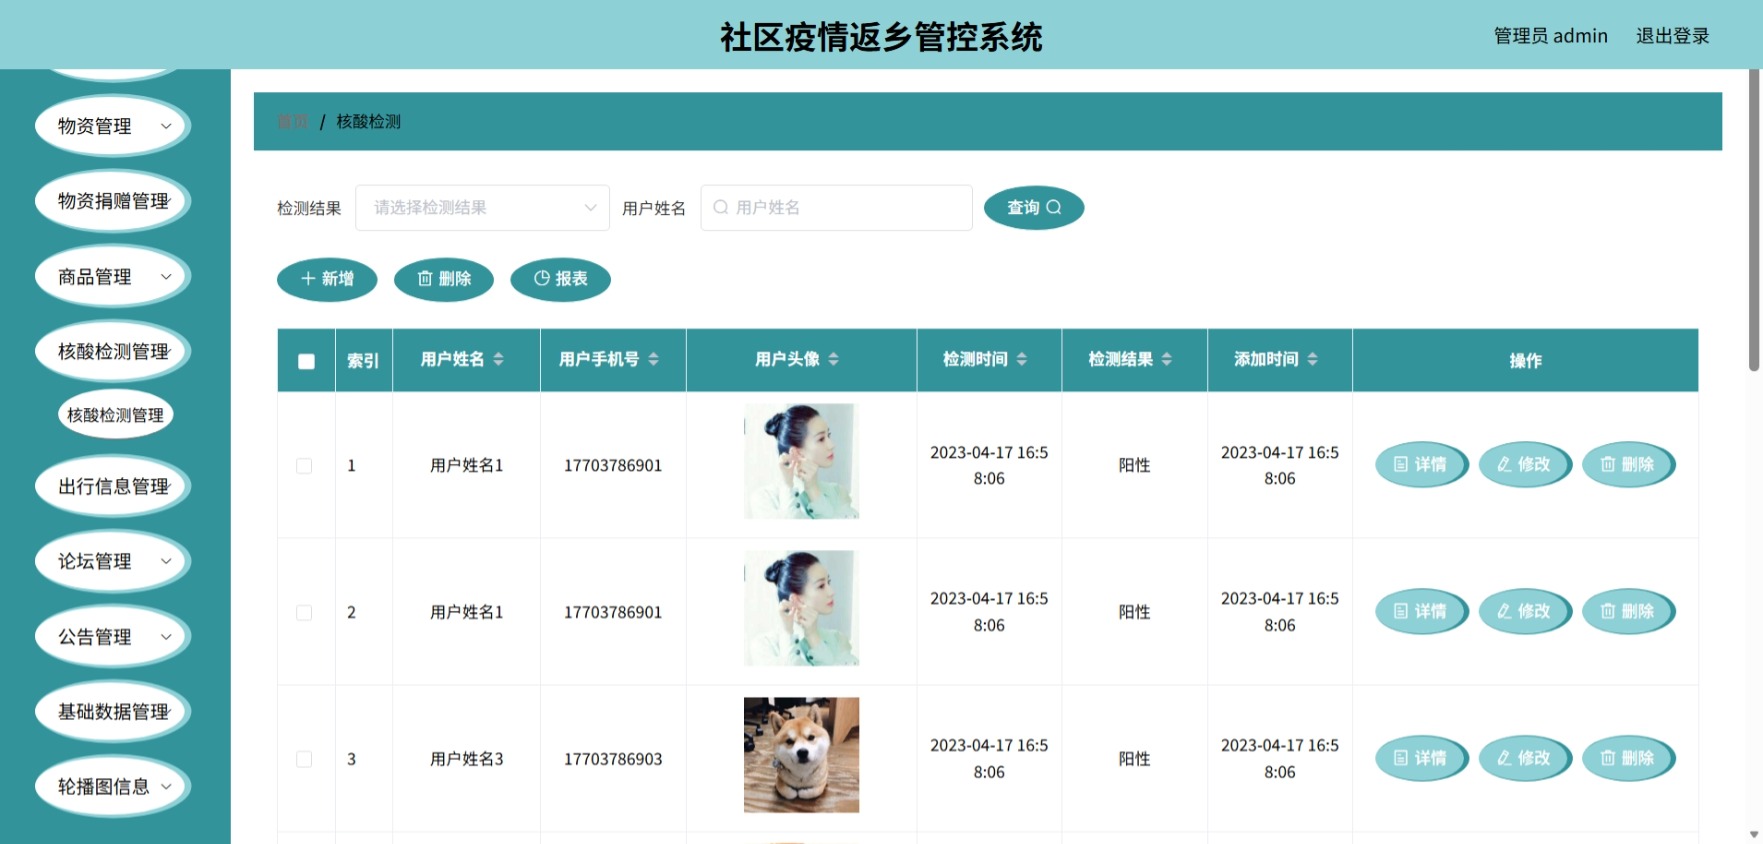
Task: Sort by 用户头像 column arrows
Action: (x=833, y=359)
